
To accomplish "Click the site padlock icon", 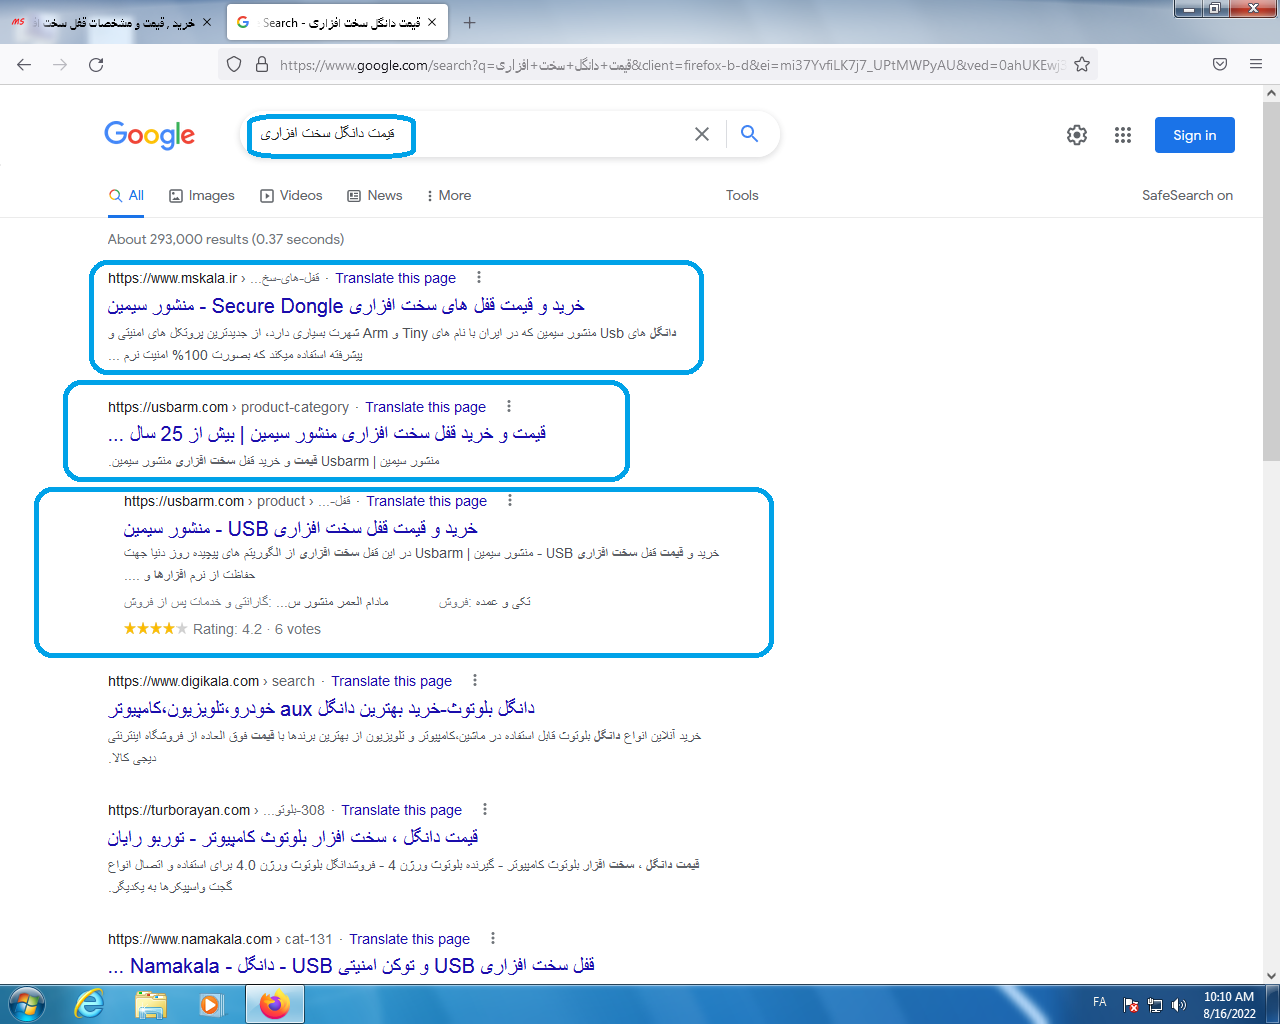I will [262, 64].
